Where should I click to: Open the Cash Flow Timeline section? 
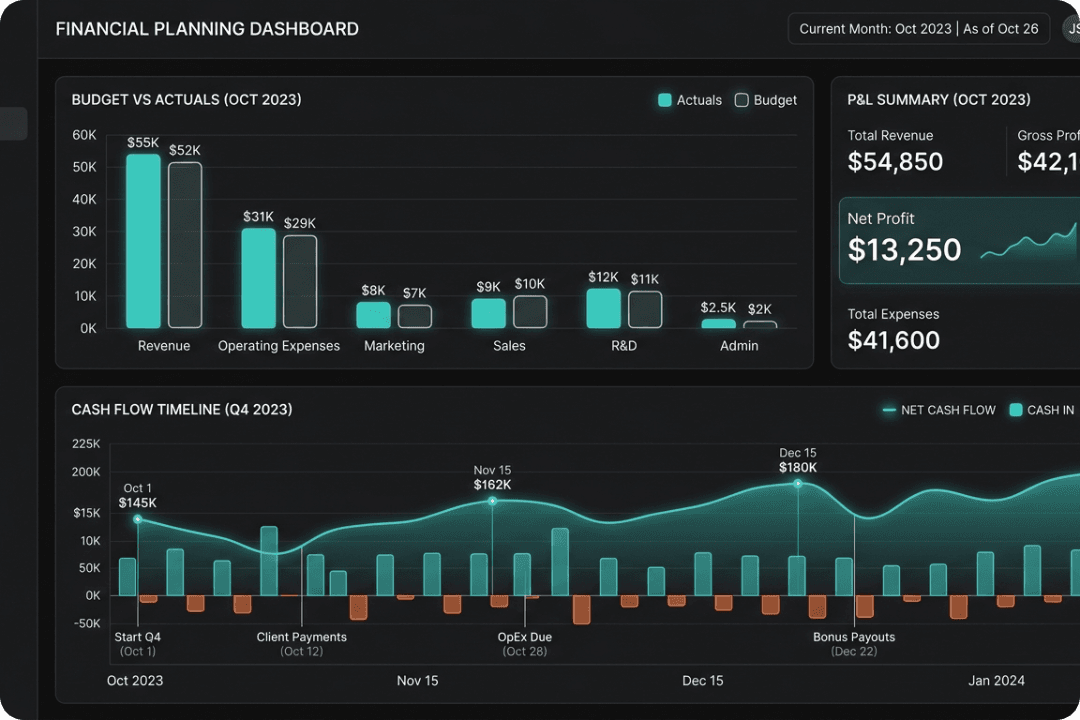pos(182,410)
